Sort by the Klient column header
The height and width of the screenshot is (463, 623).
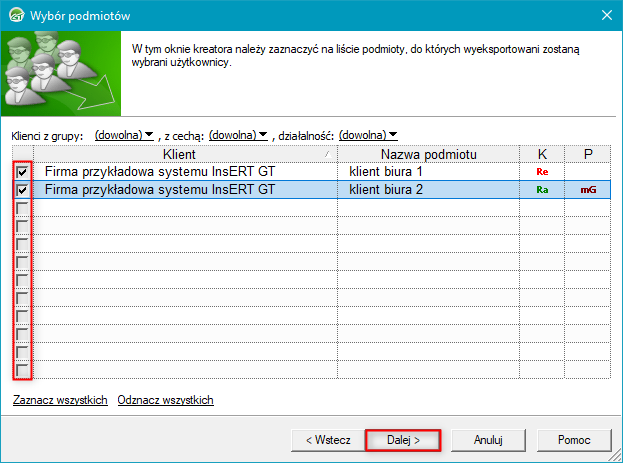(x=186, y=154)
